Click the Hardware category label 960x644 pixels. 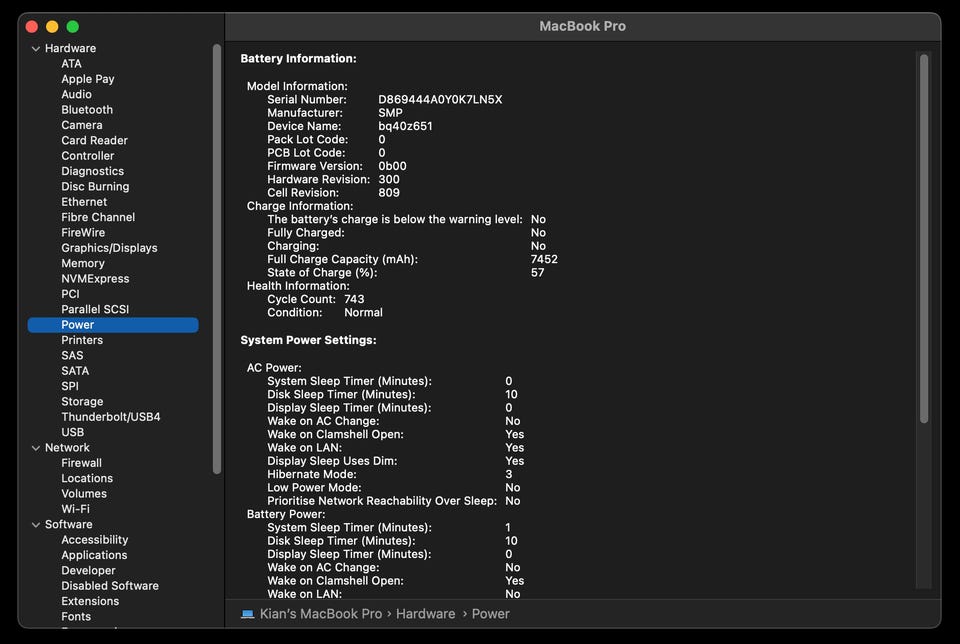click(70, 48)
